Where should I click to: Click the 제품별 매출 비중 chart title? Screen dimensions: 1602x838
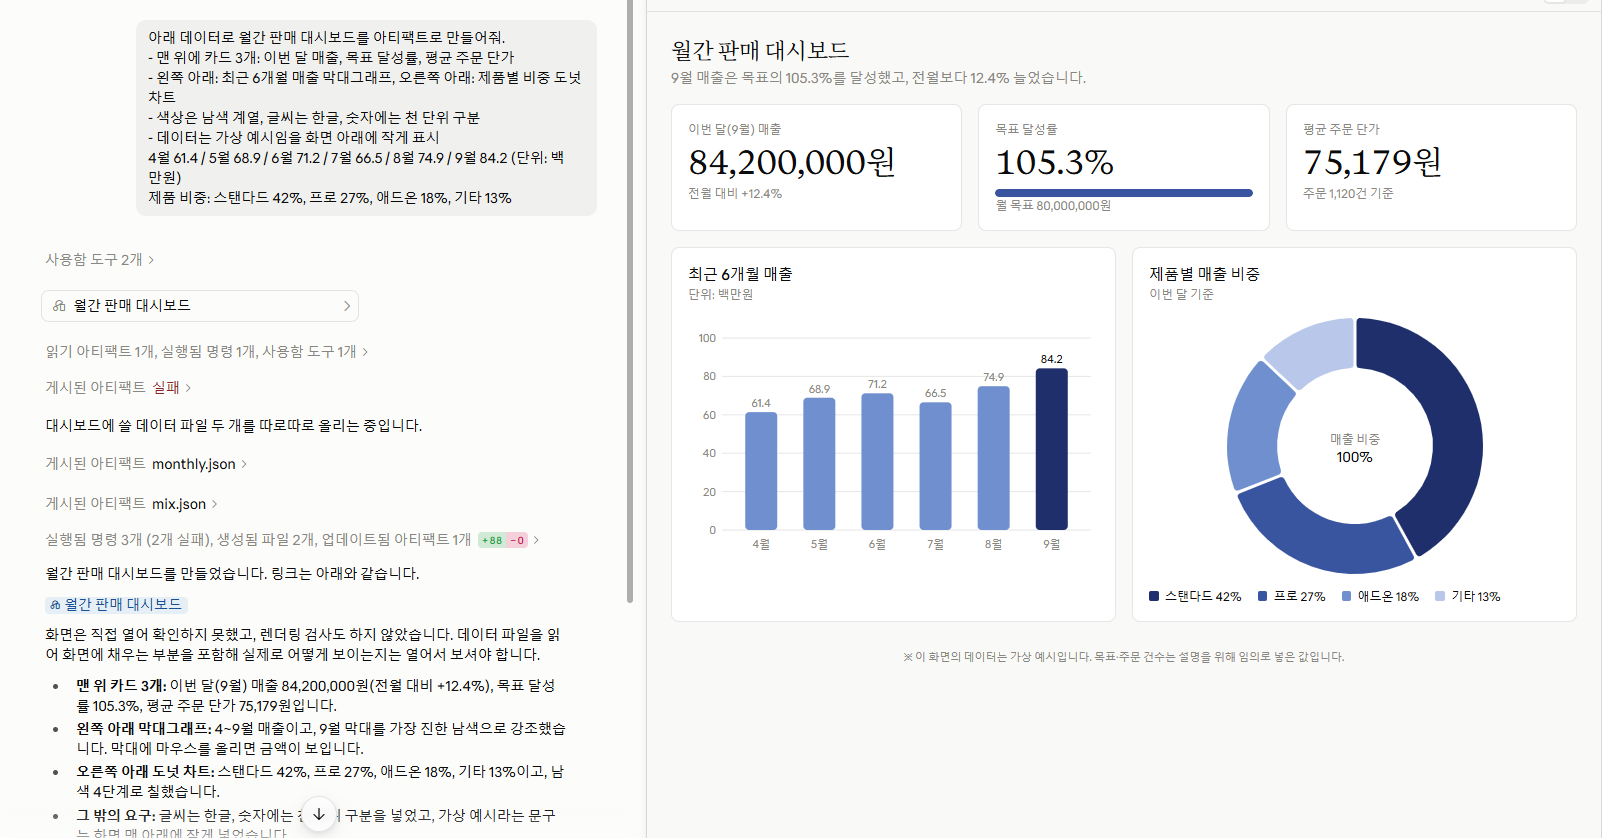[1204, 274]
